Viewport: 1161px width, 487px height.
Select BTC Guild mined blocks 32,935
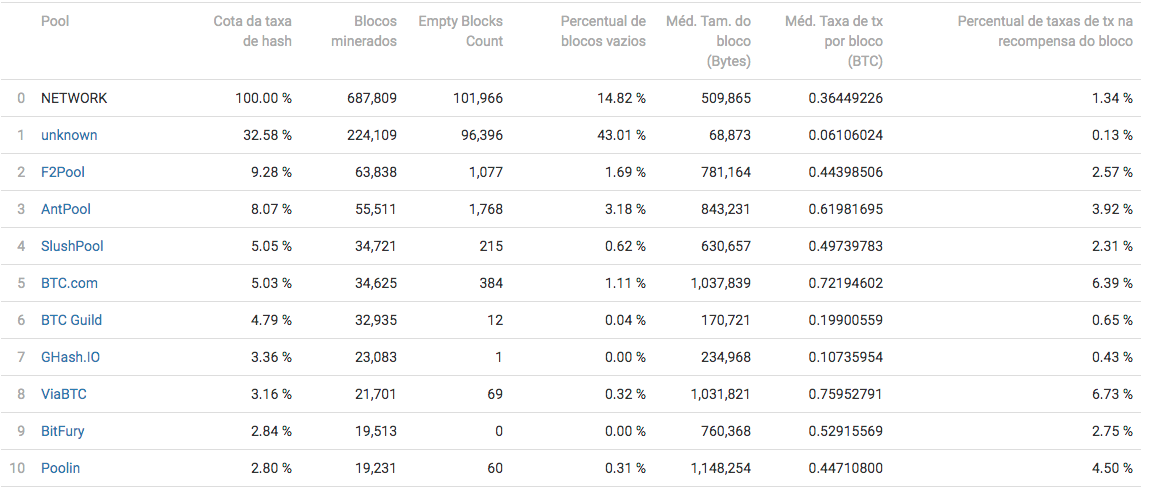(x=376, y=320)
